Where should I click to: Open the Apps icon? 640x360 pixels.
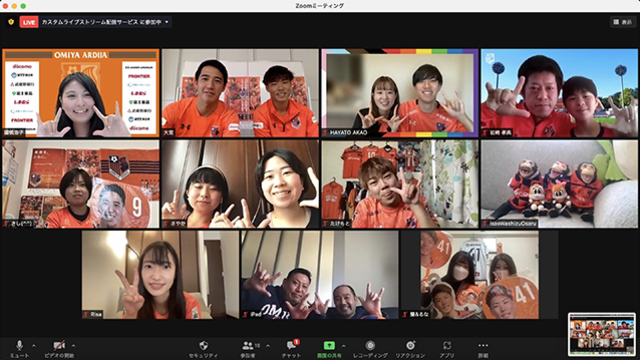(447, 349)
